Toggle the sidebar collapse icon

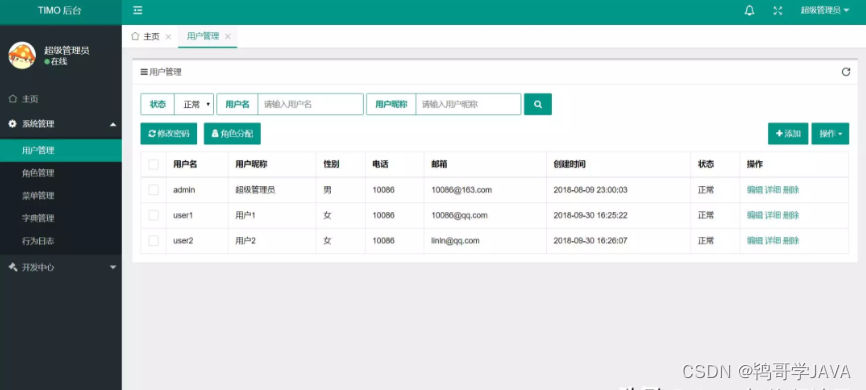(138, 10)
